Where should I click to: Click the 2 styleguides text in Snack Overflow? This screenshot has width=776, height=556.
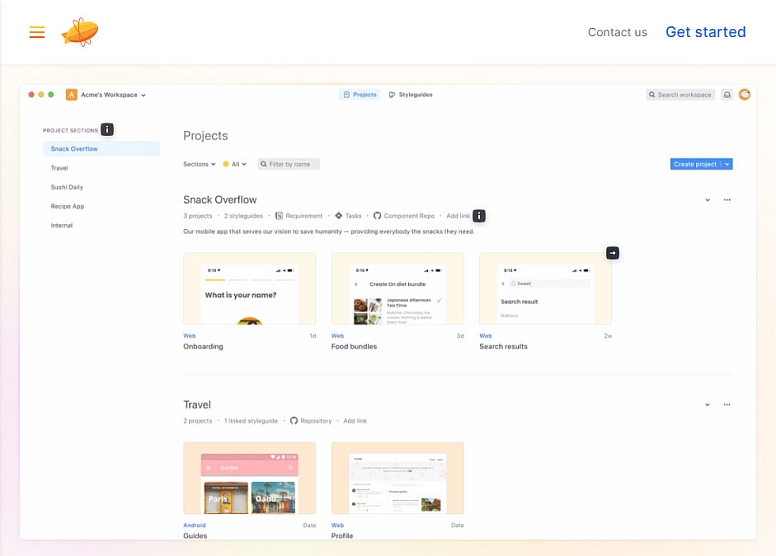click(x=243, y=216)
